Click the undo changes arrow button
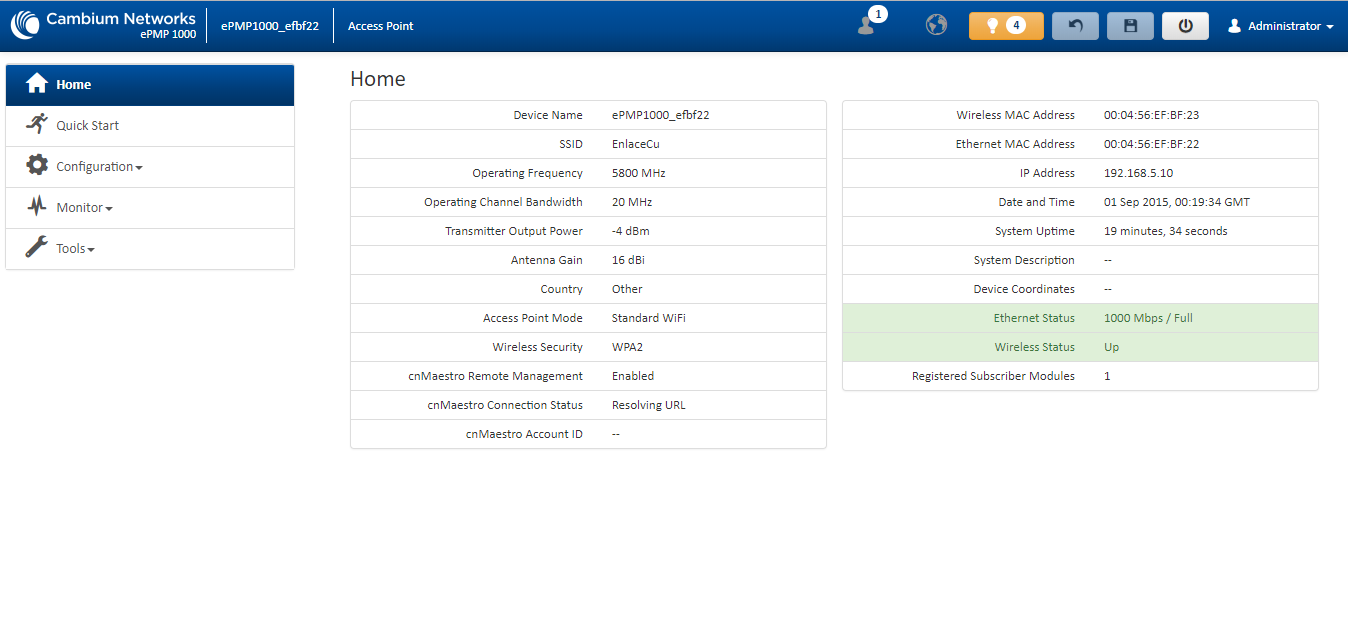The image size is (1348, 636). [x=1075, y=26]
